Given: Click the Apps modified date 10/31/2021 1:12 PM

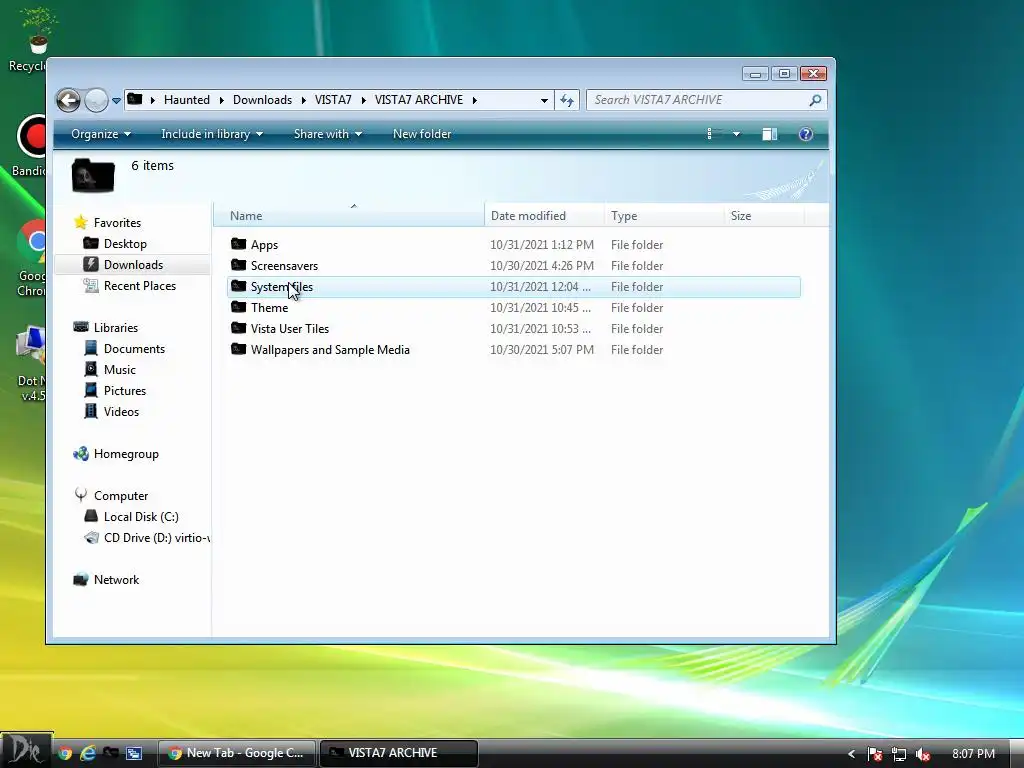Looking at the screenshot, I should pos(542,245).
